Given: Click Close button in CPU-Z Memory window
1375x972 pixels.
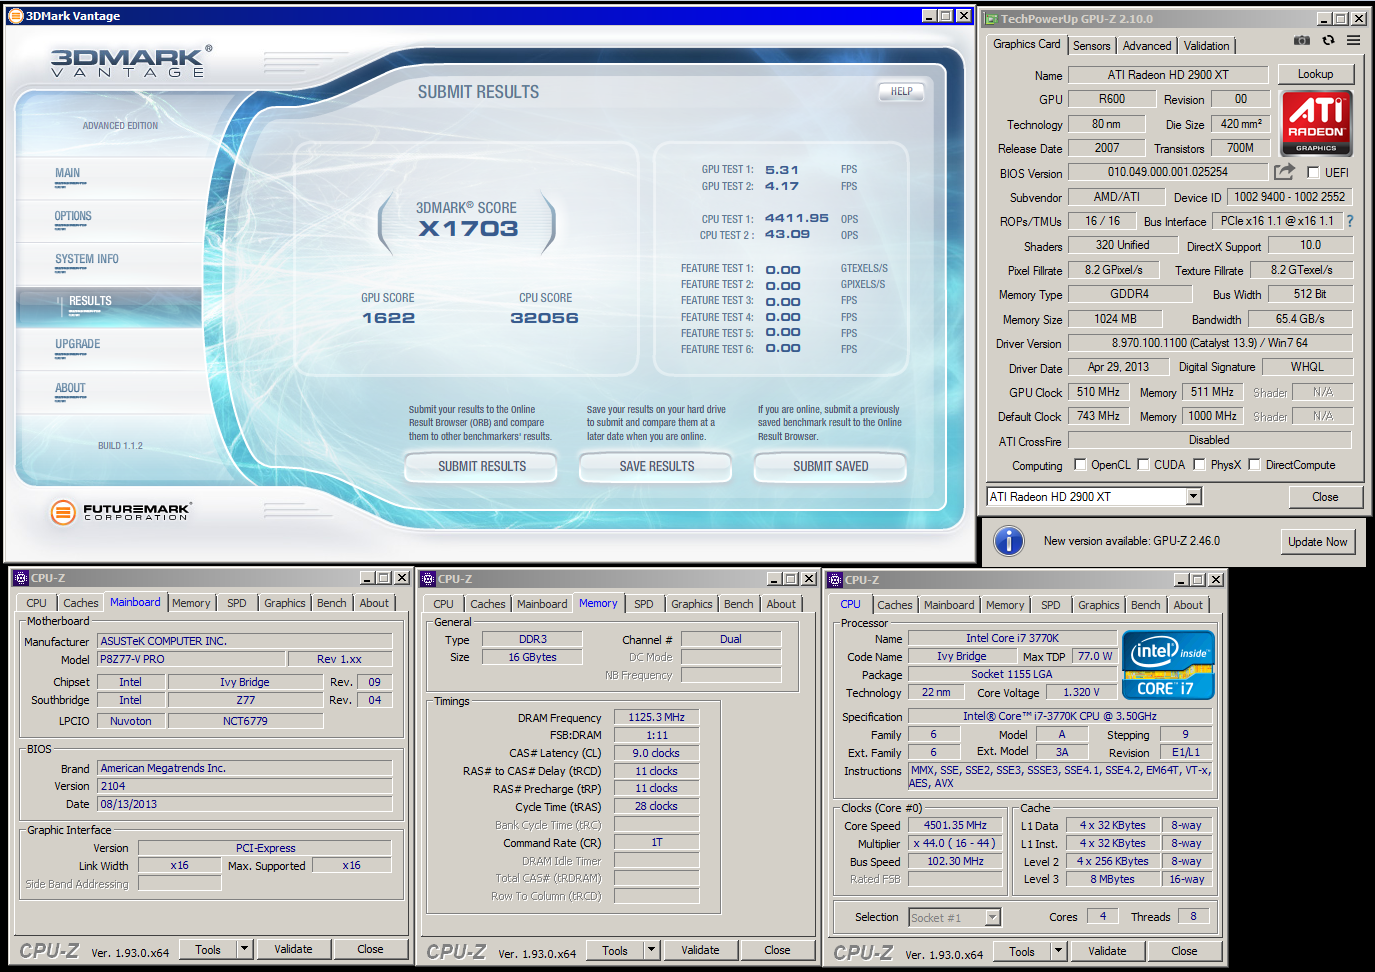Looking at the screenshot, I should point(777,950).
